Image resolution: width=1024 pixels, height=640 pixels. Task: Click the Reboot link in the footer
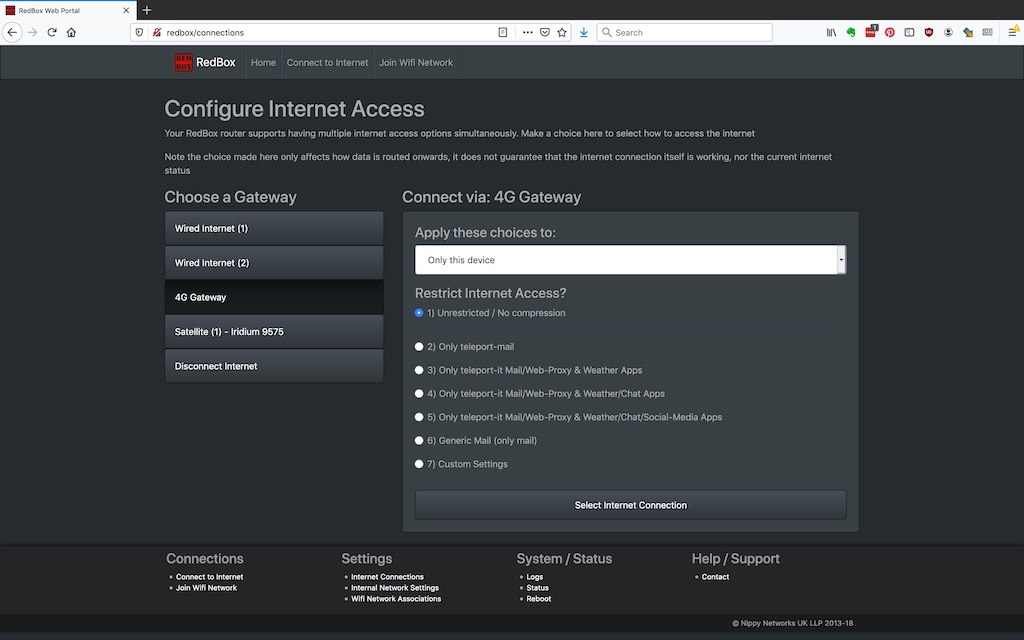click(x=539, y=599)
